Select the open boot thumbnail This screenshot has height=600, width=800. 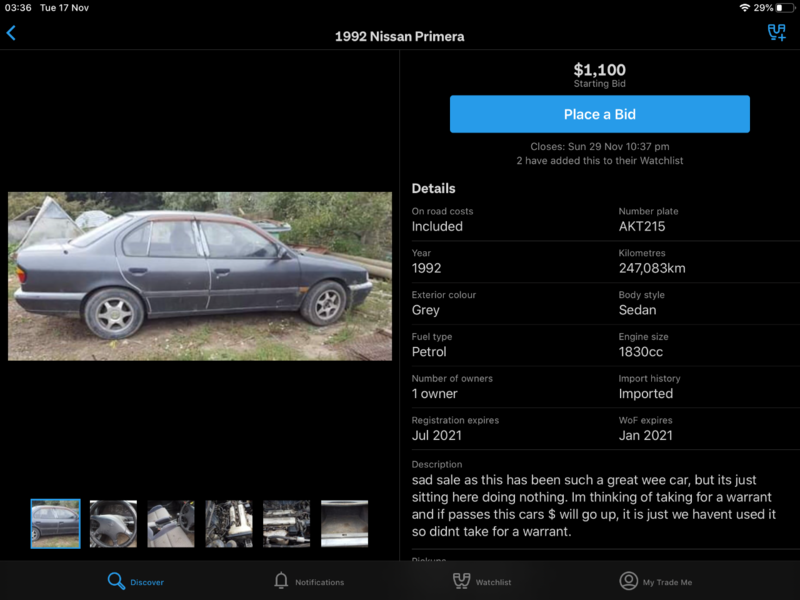(x=344, y=524)
